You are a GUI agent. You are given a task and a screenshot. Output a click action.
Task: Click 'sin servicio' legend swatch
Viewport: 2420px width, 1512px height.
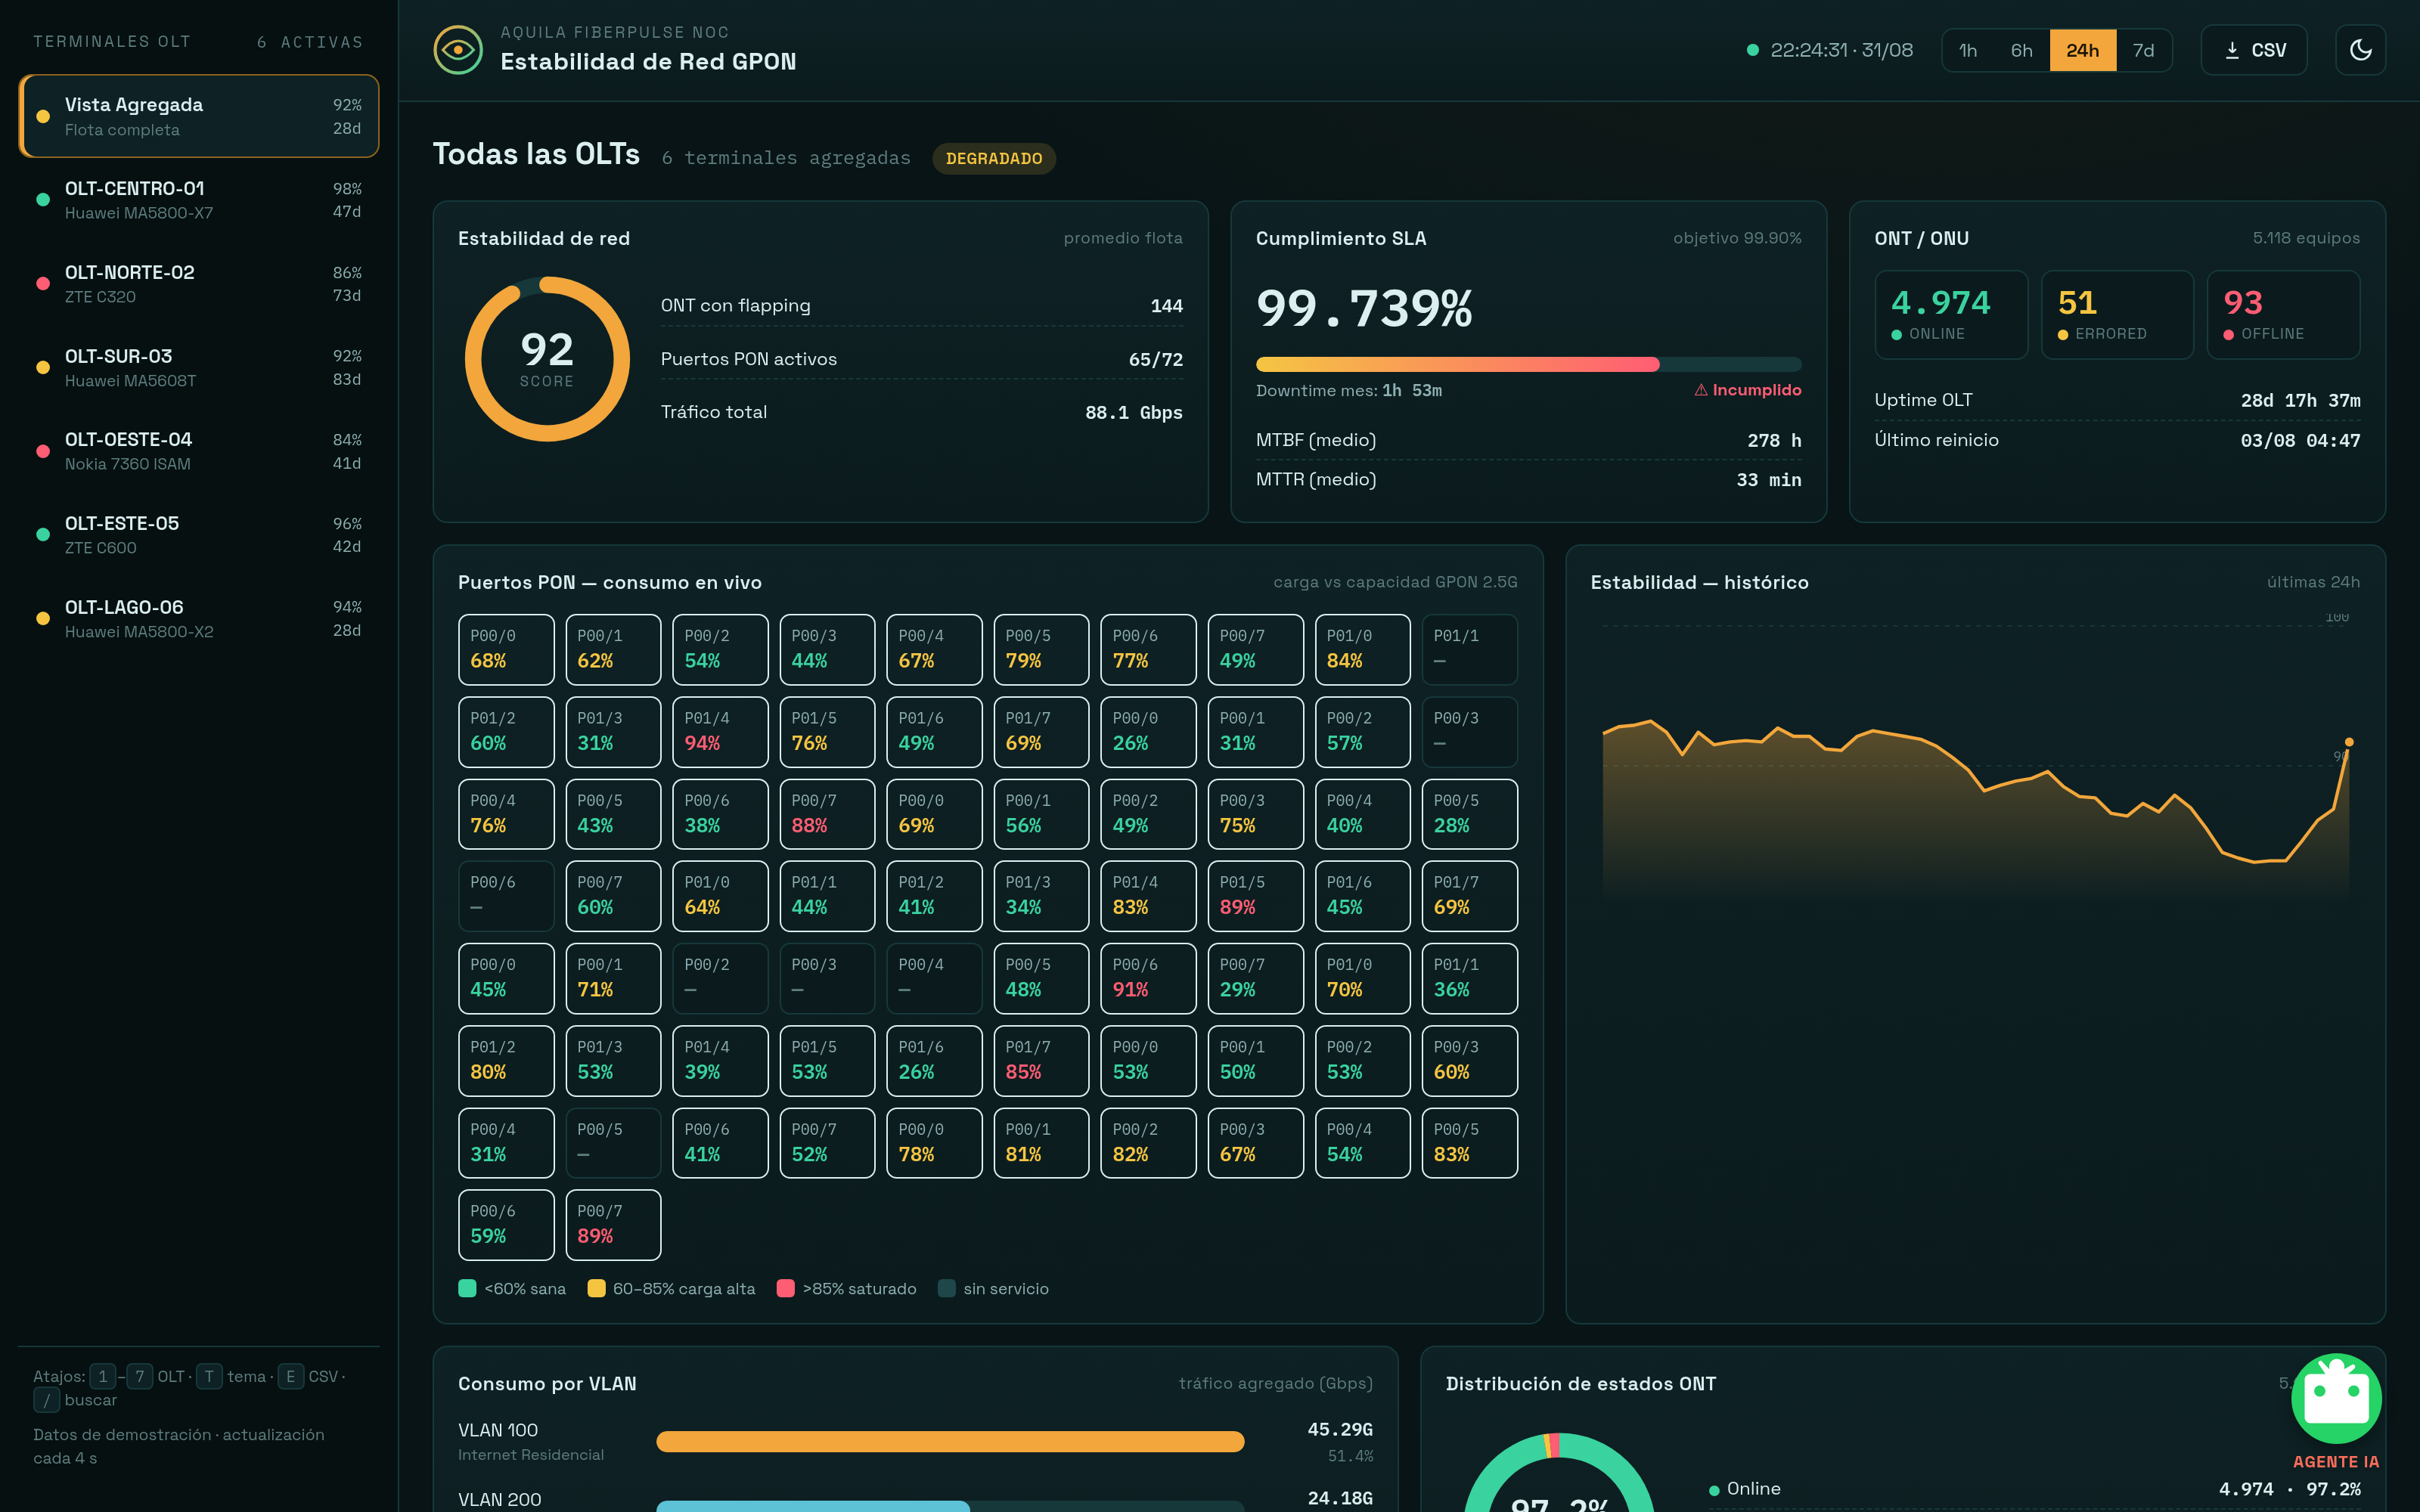coord(946,1288)
